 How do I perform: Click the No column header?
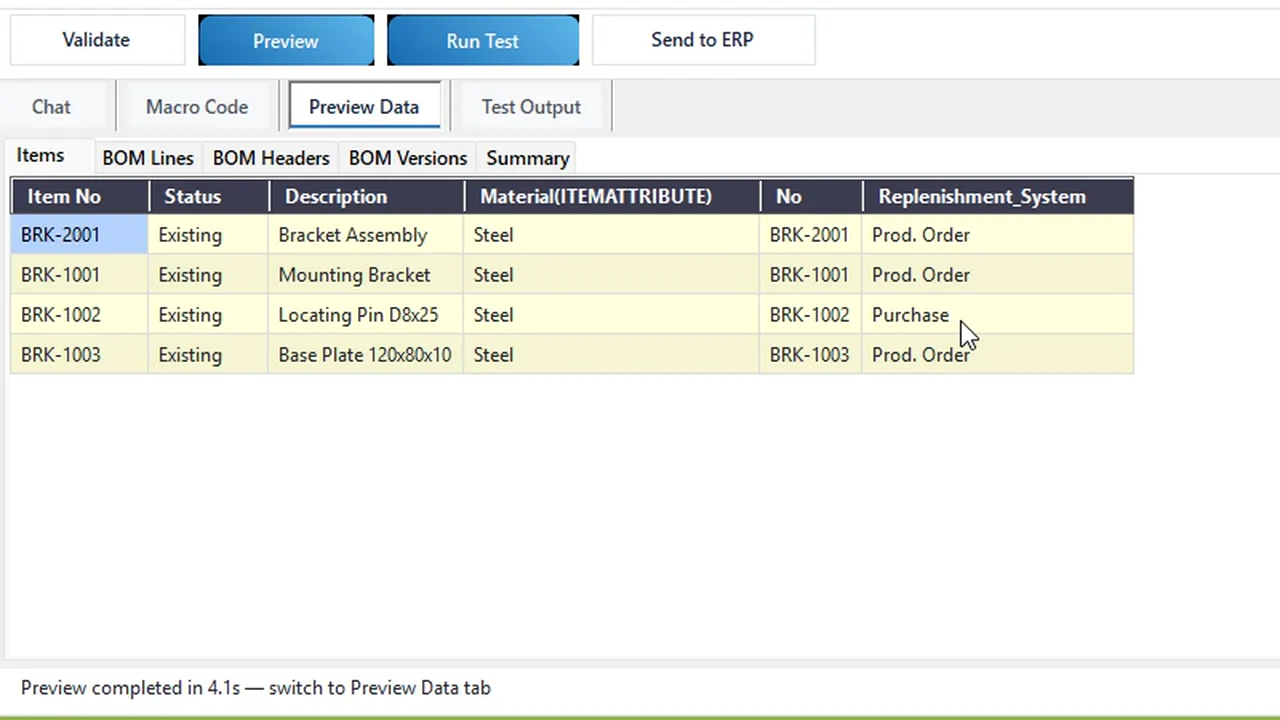click(811, 196)
